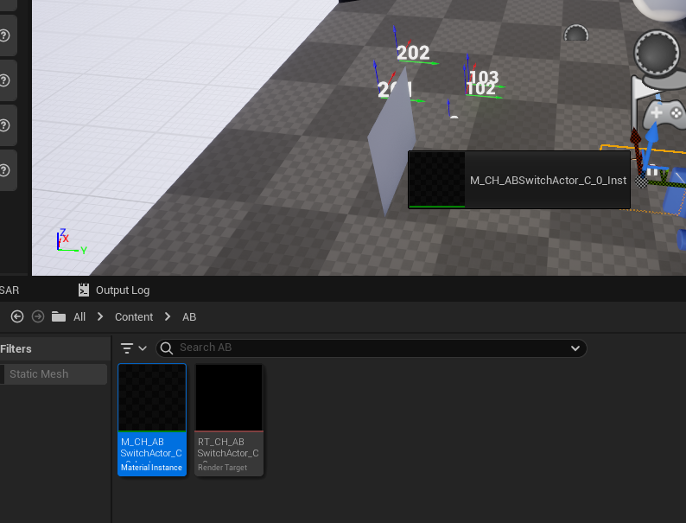The height and width of the screenshot is (524, 686).
Task: Click the folder icon beside All
Action: coord(59,317)
